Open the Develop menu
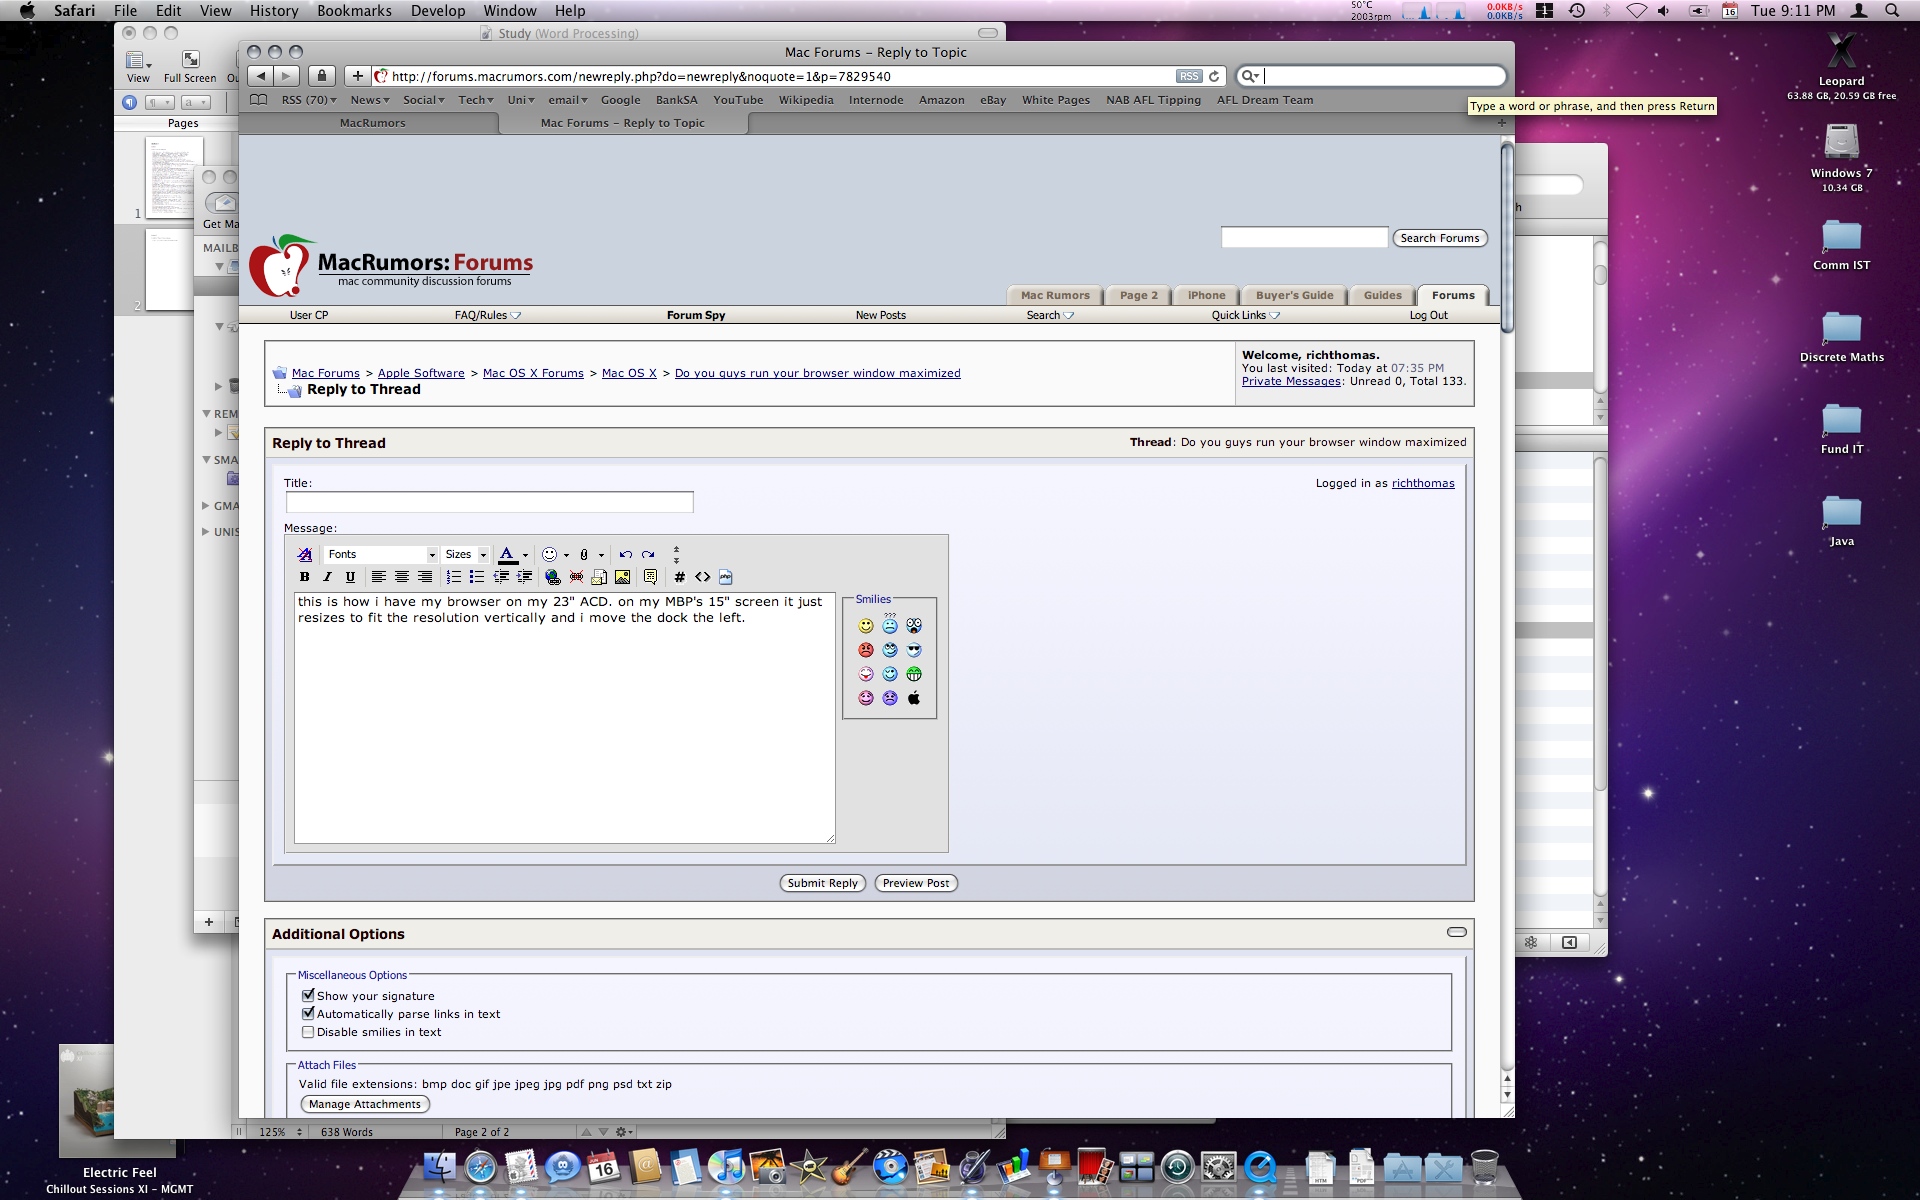This screenshot has height=1200, width=1920. [x=438, y=11]
